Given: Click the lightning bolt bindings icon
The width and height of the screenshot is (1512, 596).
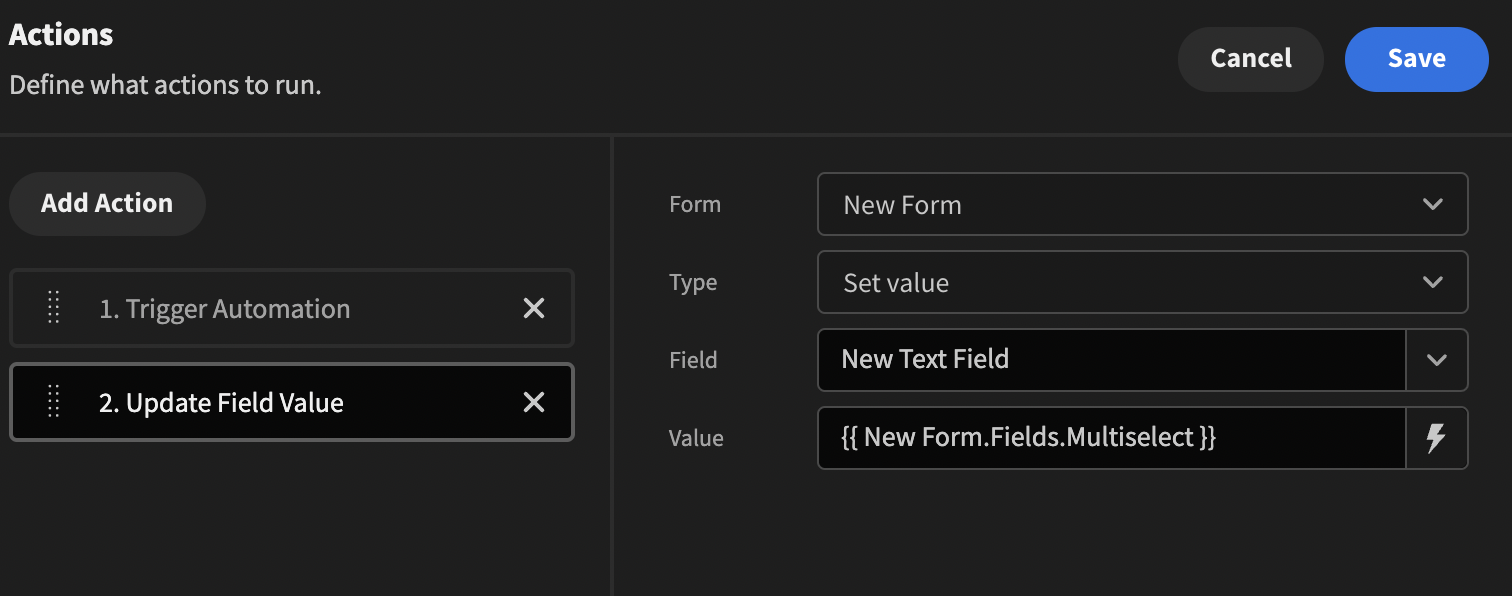Looking at the screenshot, I should point(1436,438).
